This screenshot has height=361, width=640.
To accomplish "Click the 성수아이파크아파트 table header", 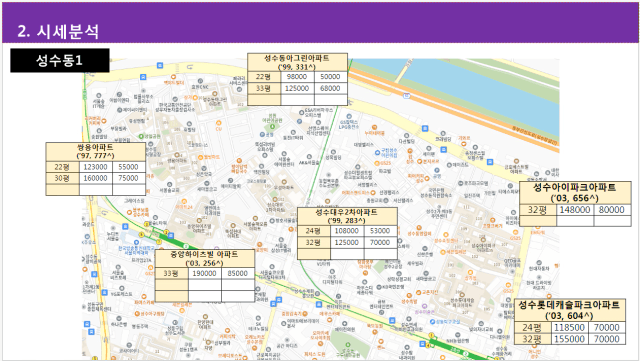I will [575, 193].
